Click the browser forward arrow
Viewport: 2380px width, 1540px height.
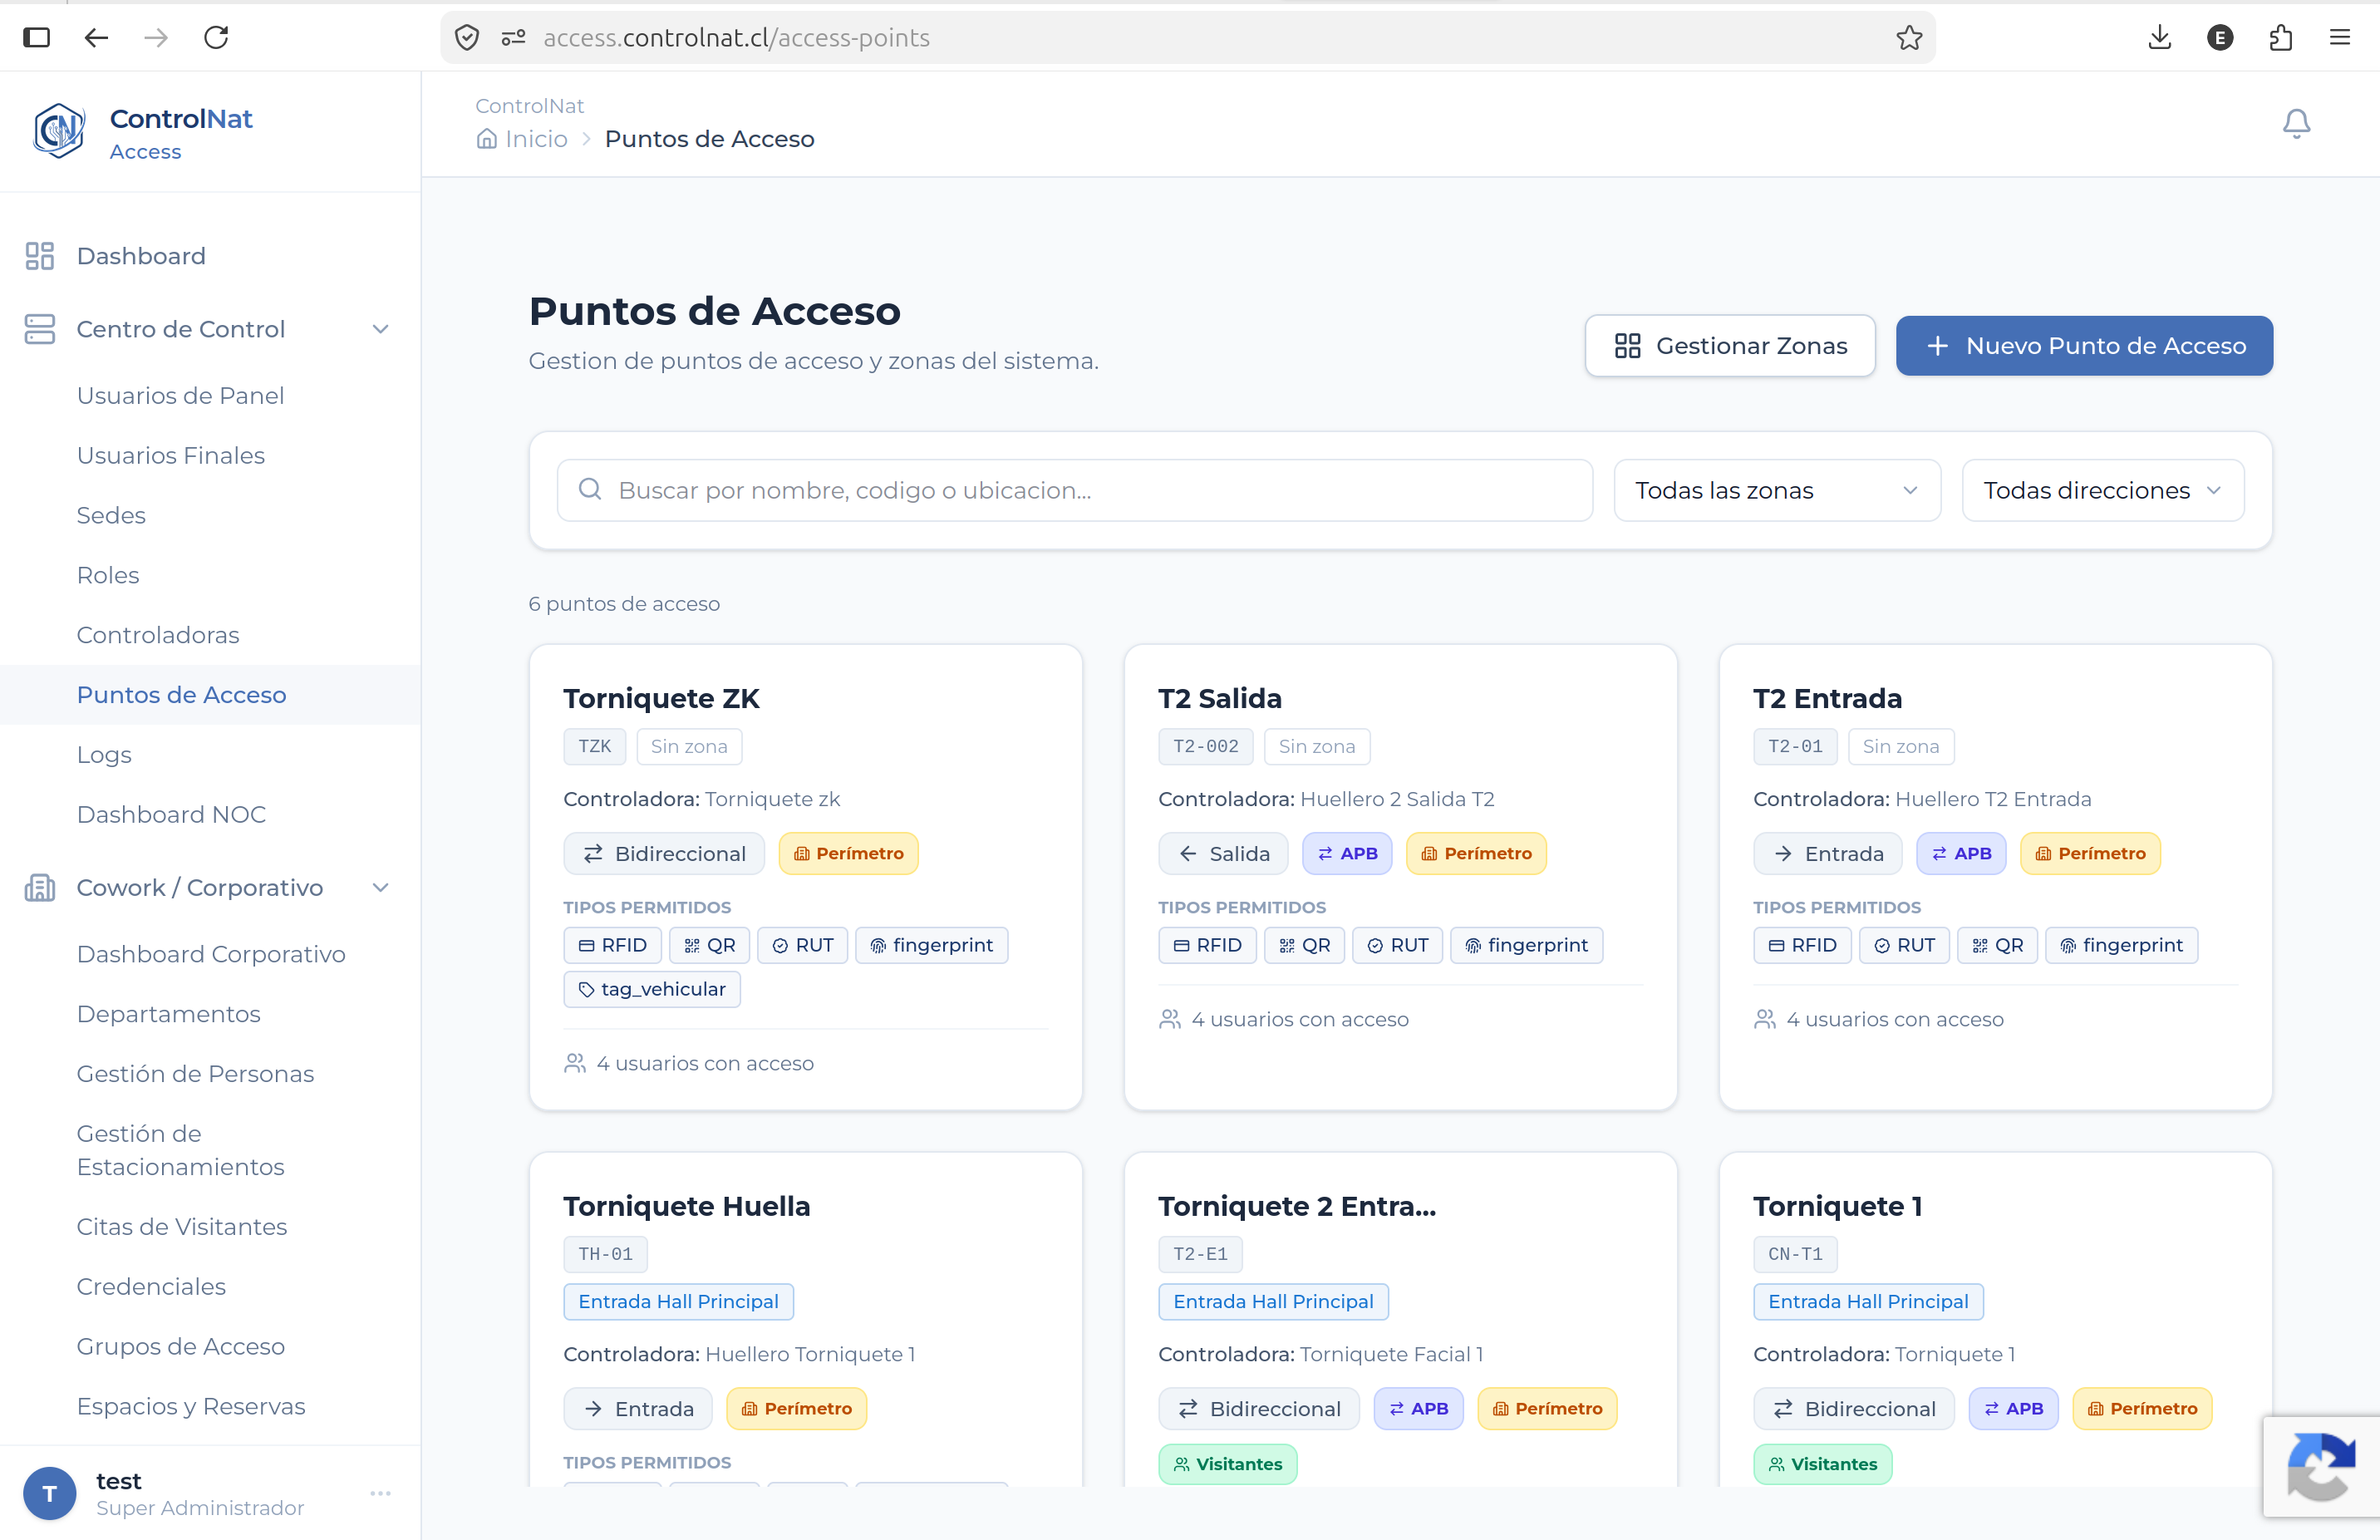pos(156,38)
